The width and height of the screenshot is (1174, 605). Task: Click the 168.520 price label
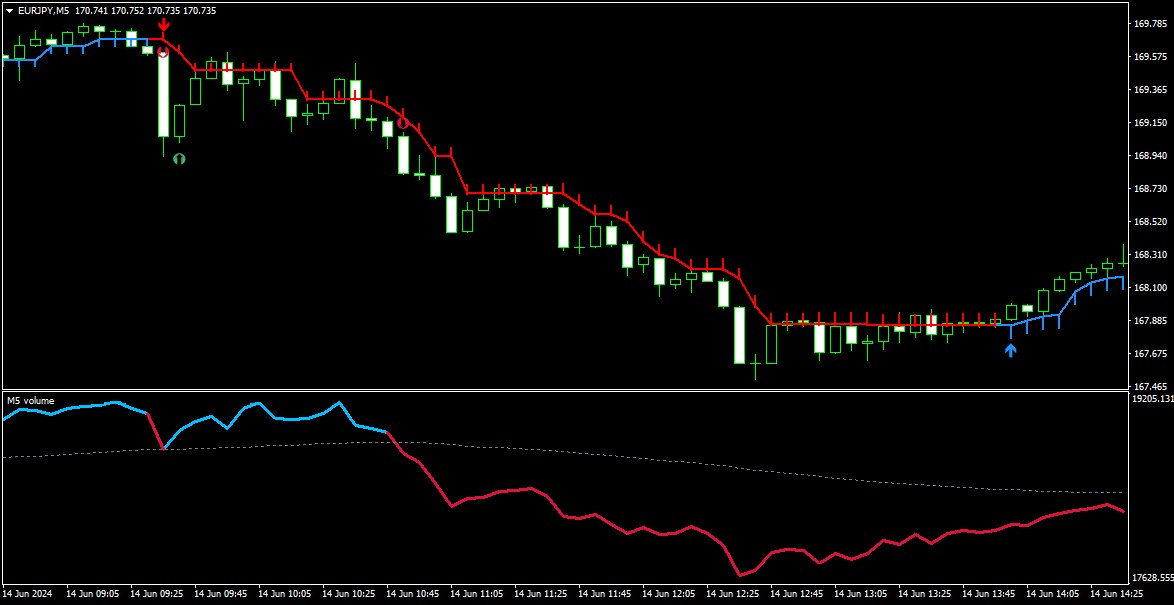click(x=1151, y=222)
